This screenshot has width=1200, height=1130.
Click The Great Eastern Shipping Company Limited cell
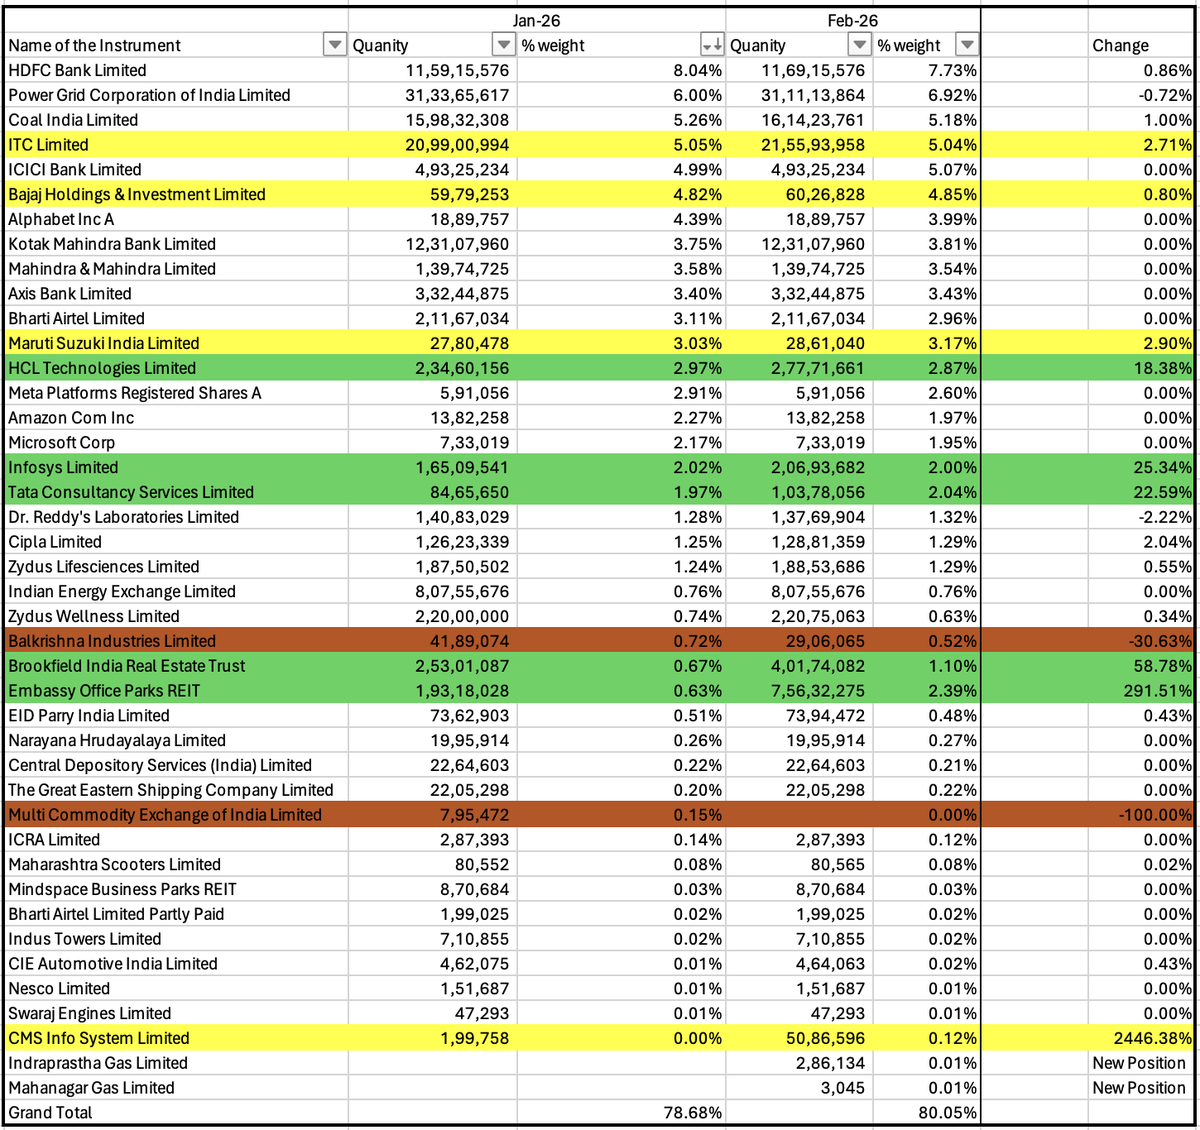(x=176, y=790)
